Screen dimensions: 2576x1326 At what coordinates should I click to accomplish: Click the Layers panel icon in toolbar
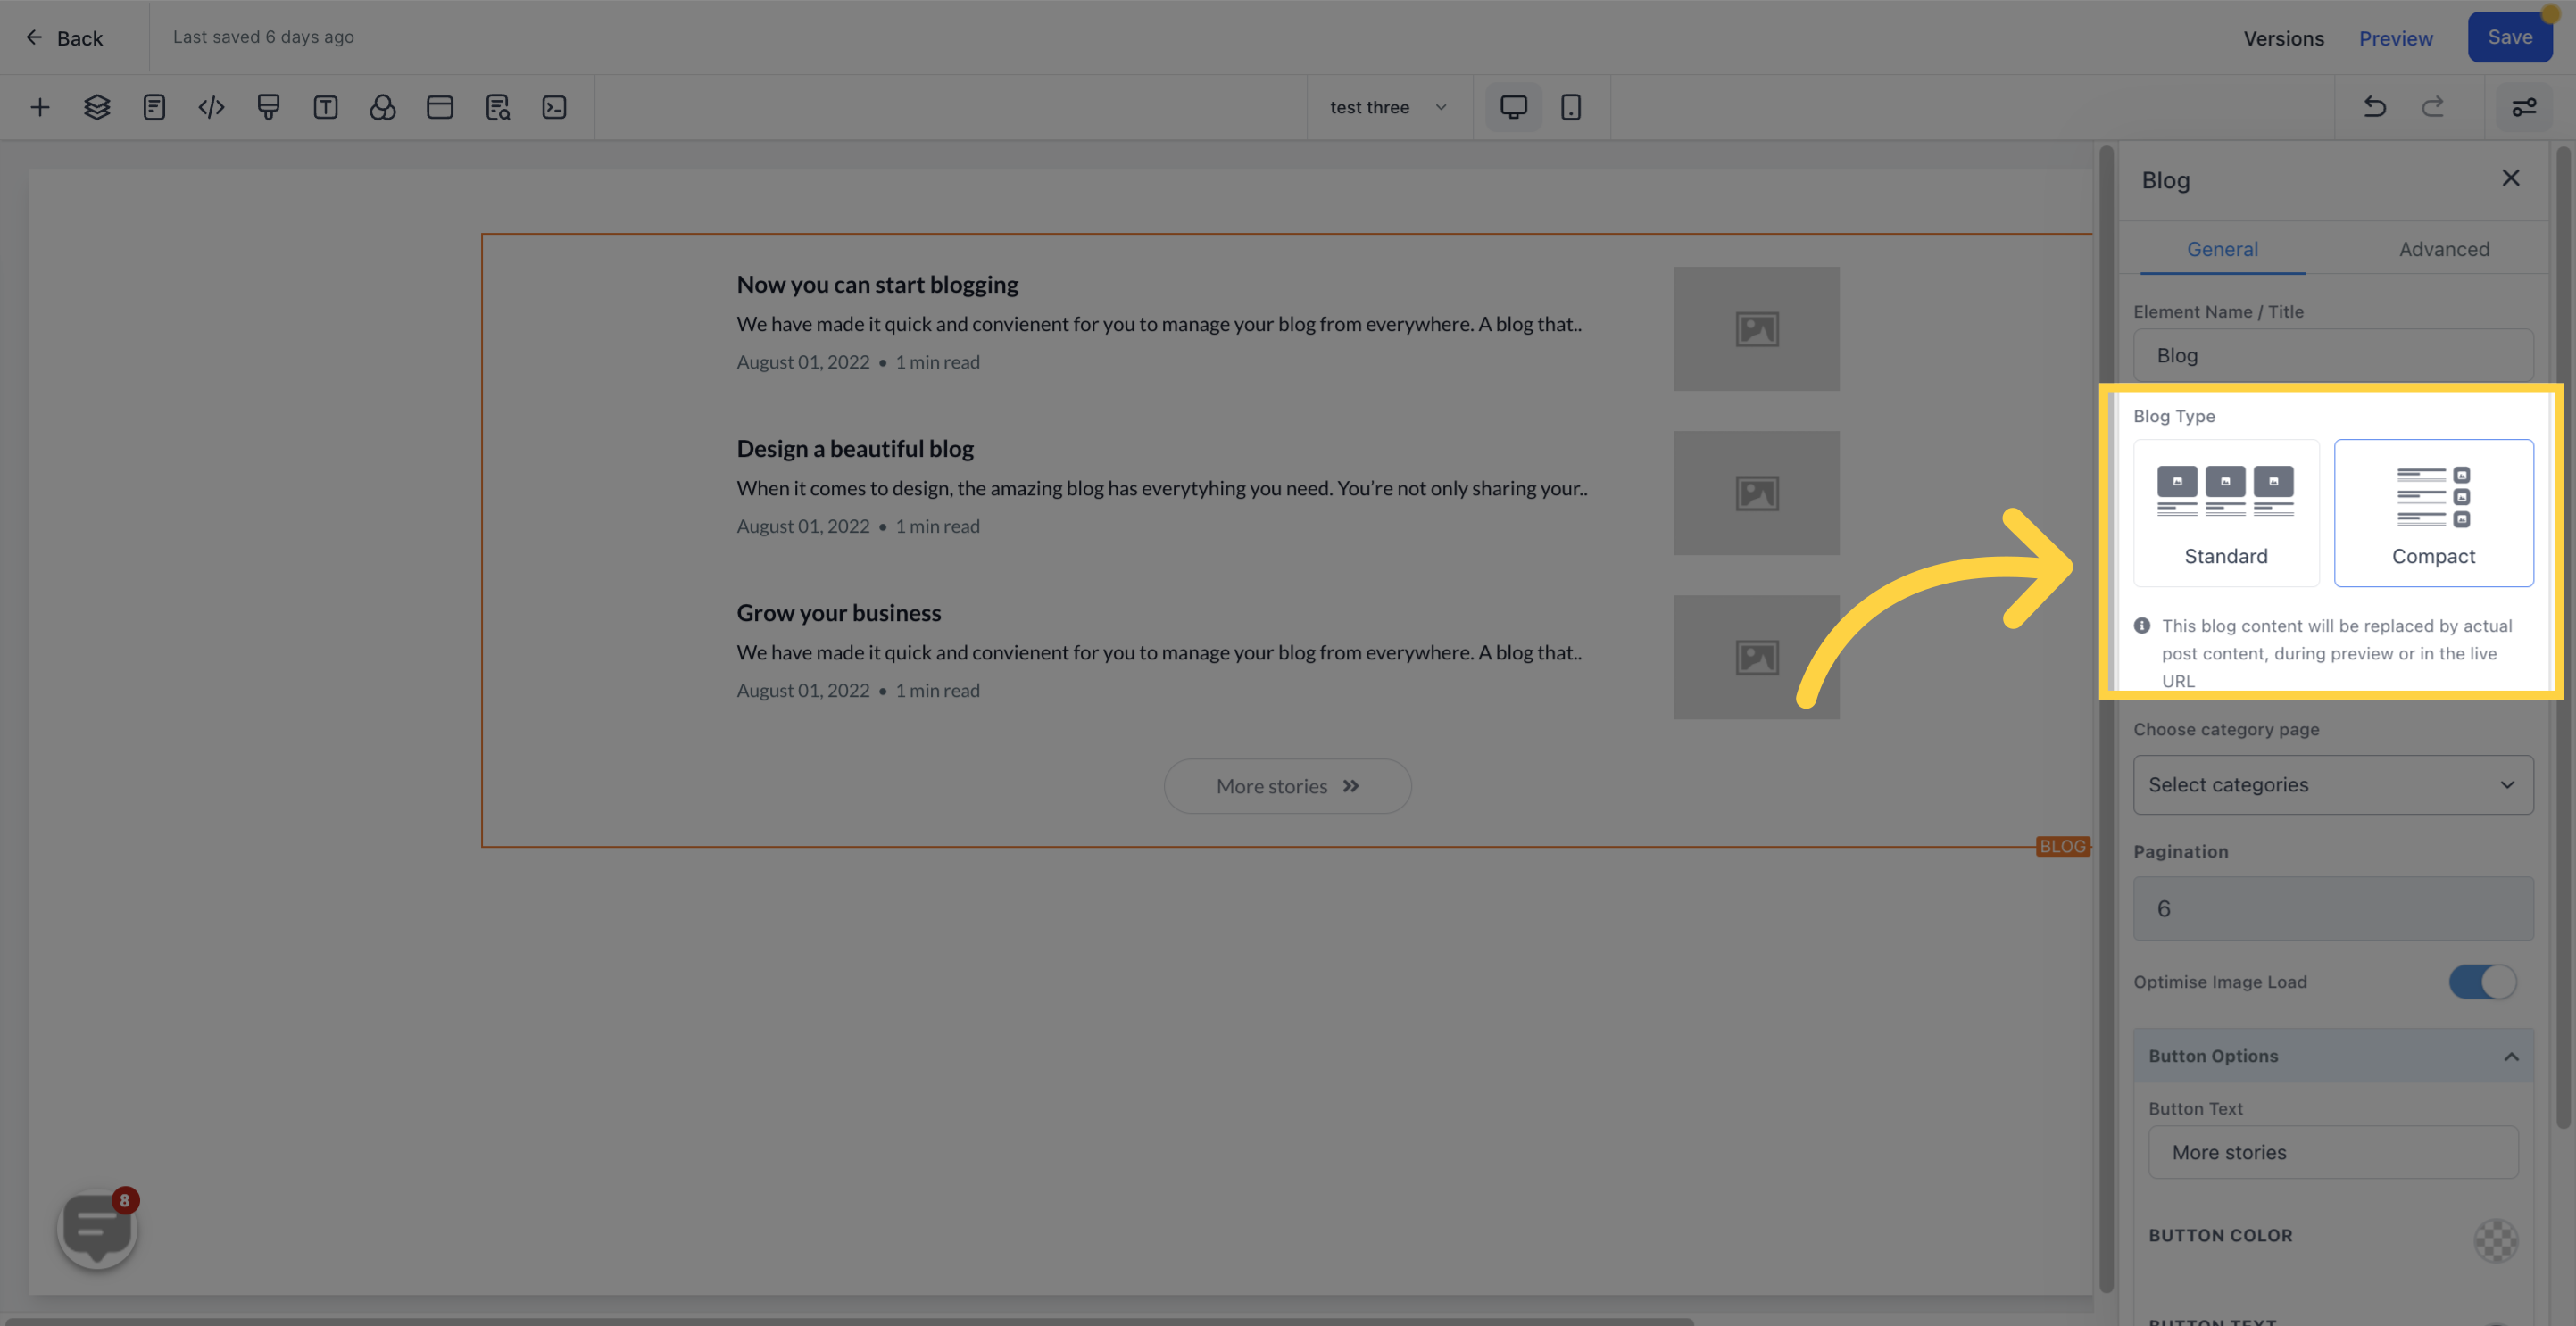point(95,106)
